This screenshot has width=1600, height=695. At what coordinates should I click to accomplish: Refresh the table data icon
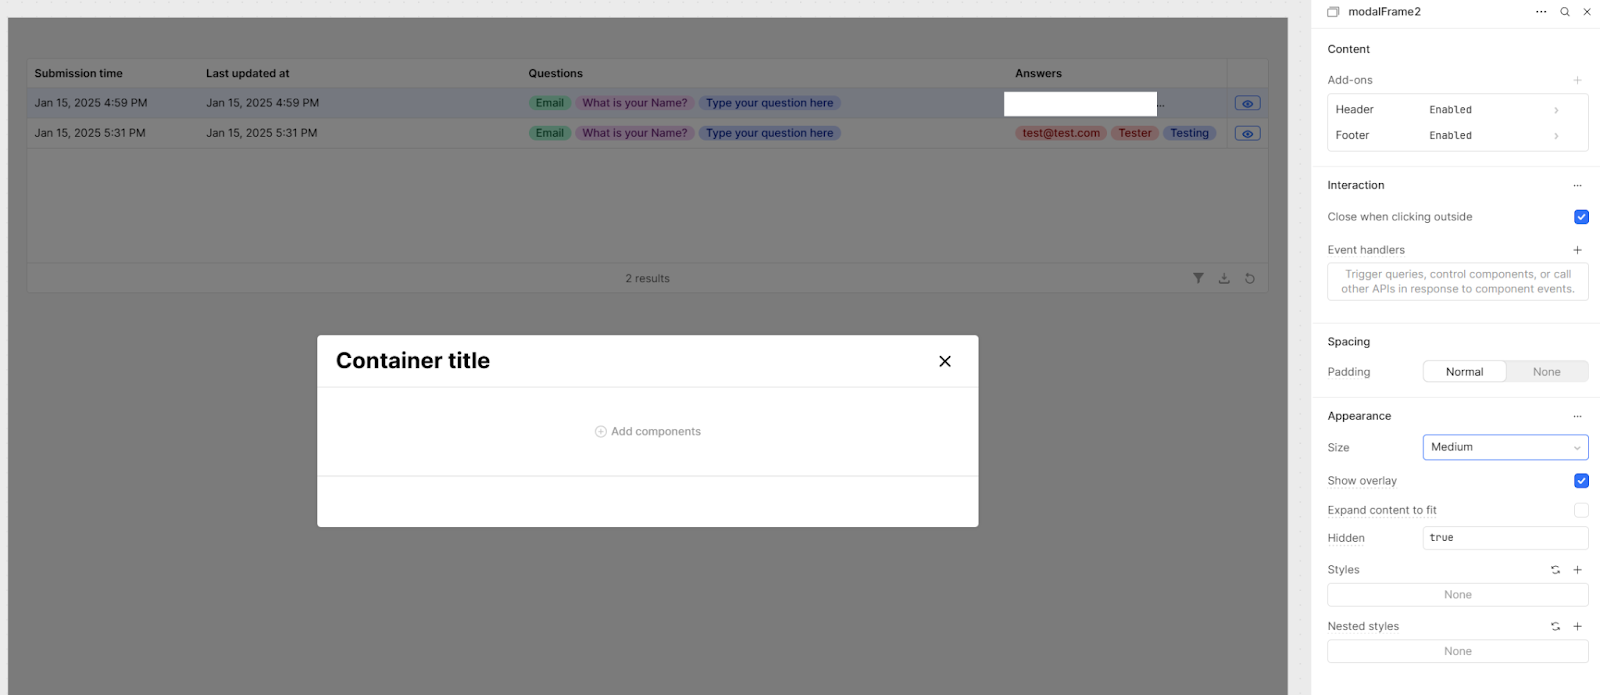(1250, 278)
